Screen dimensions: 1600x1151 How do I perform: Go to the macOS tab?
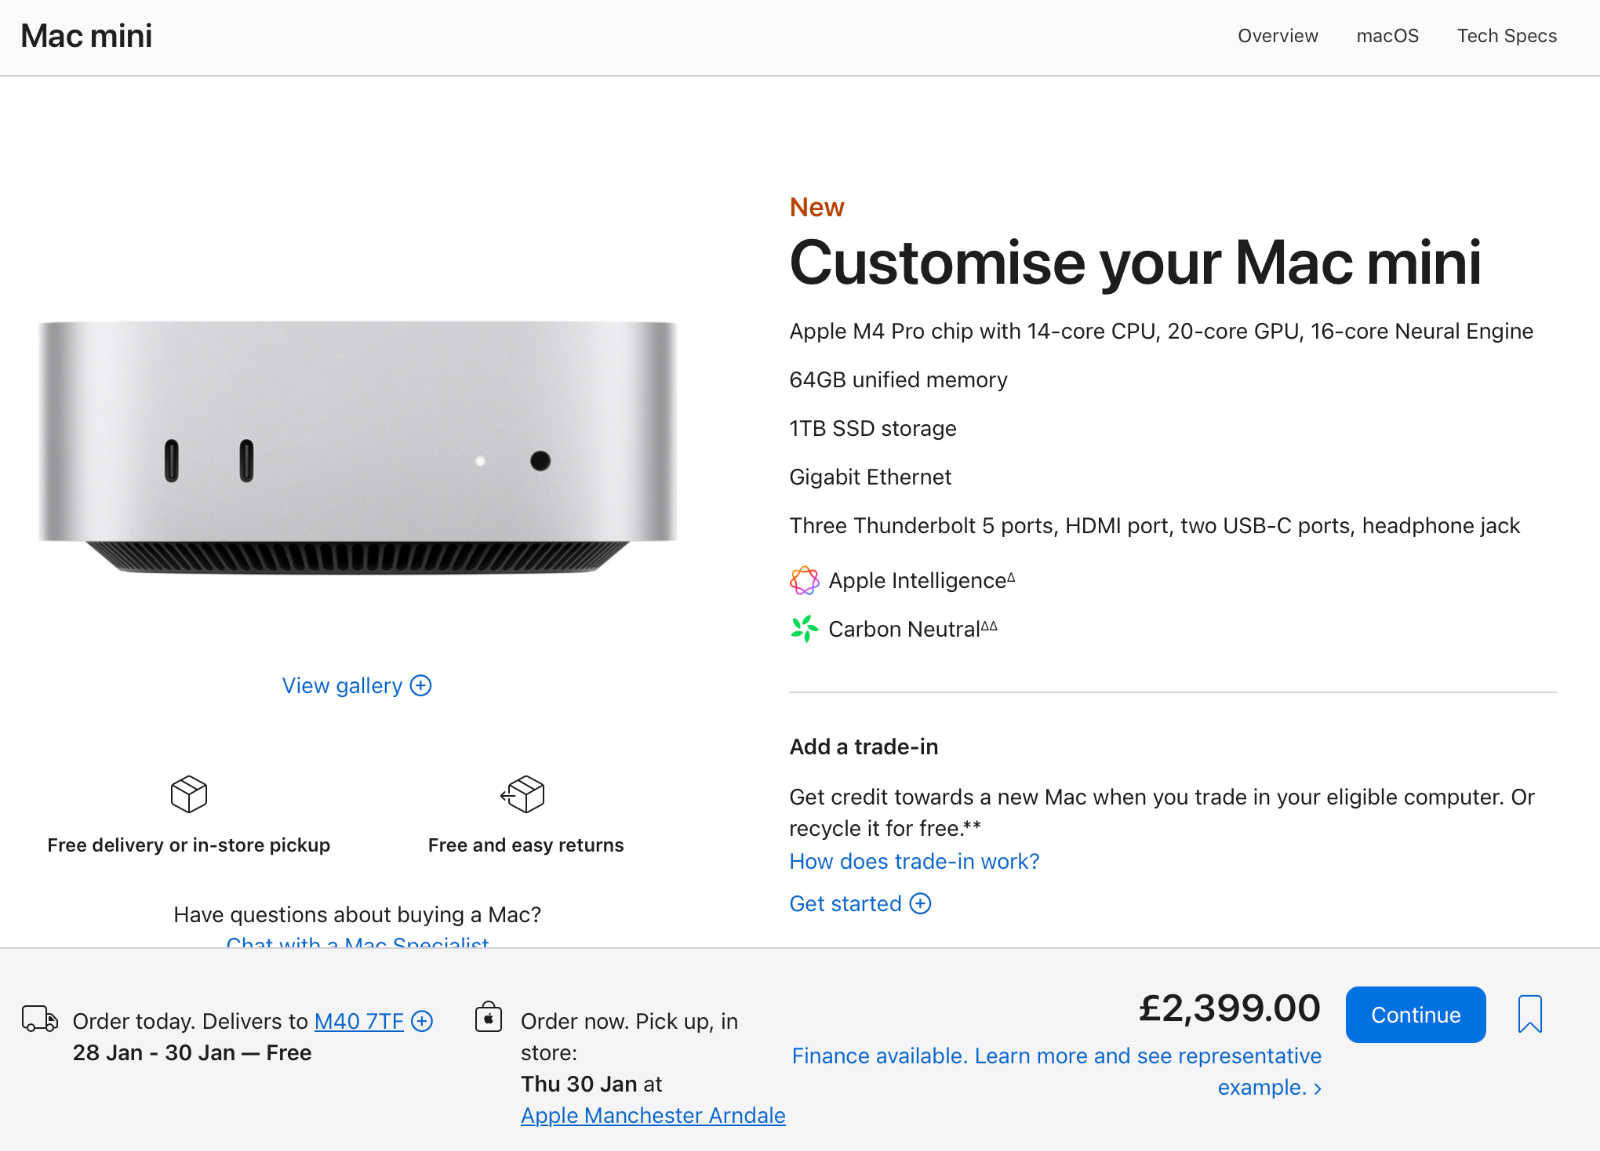(x=1387, y=36)
